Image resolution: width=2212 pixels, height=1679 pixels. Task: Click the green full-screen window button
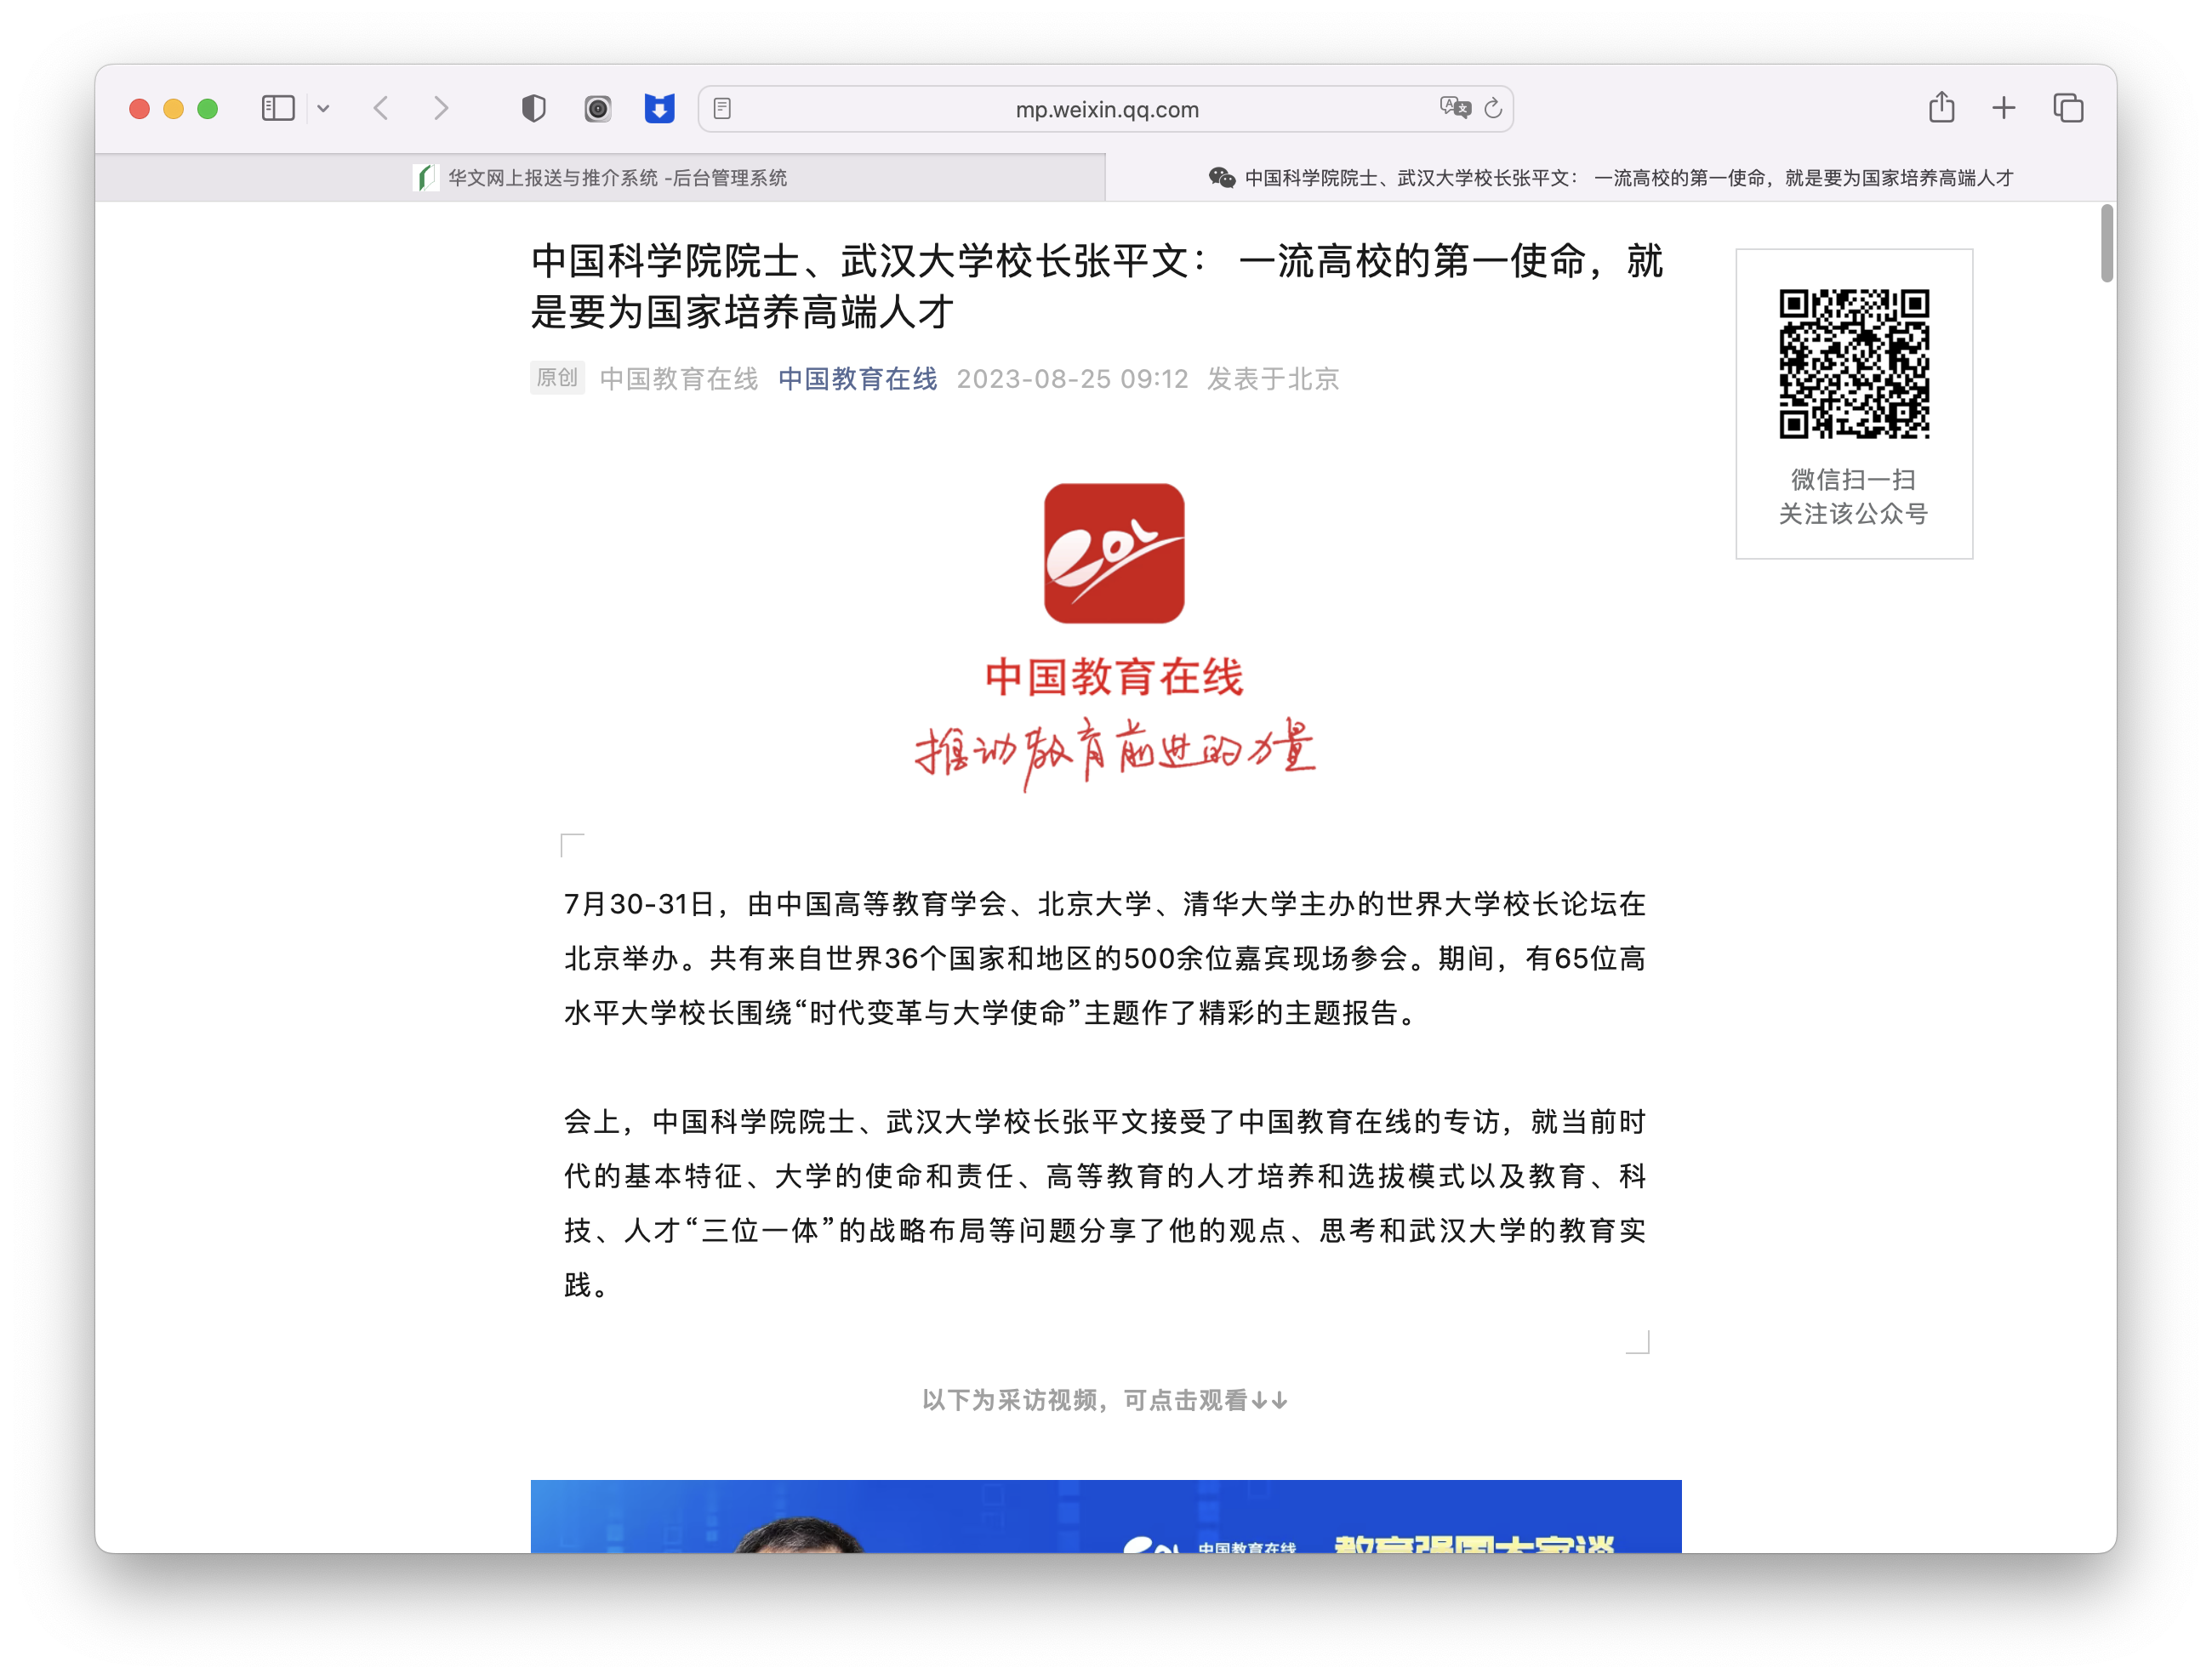pyautogui.click(x=207, y=108)
